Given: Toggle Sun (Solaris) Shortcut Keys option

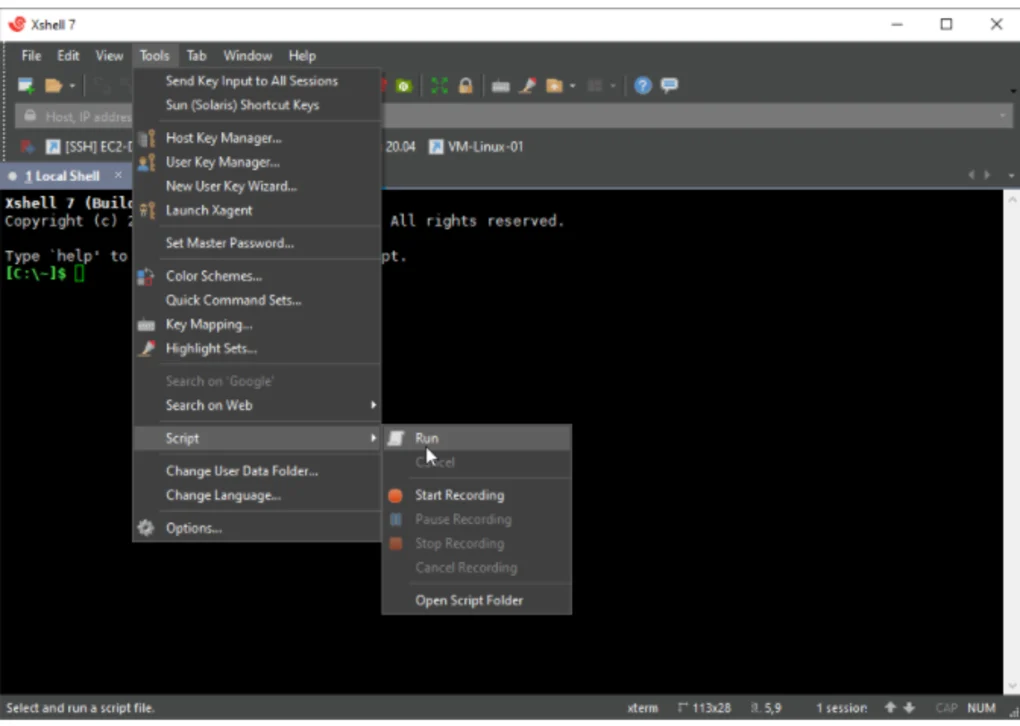Looking at the screenshot, I should coord(242,105).
